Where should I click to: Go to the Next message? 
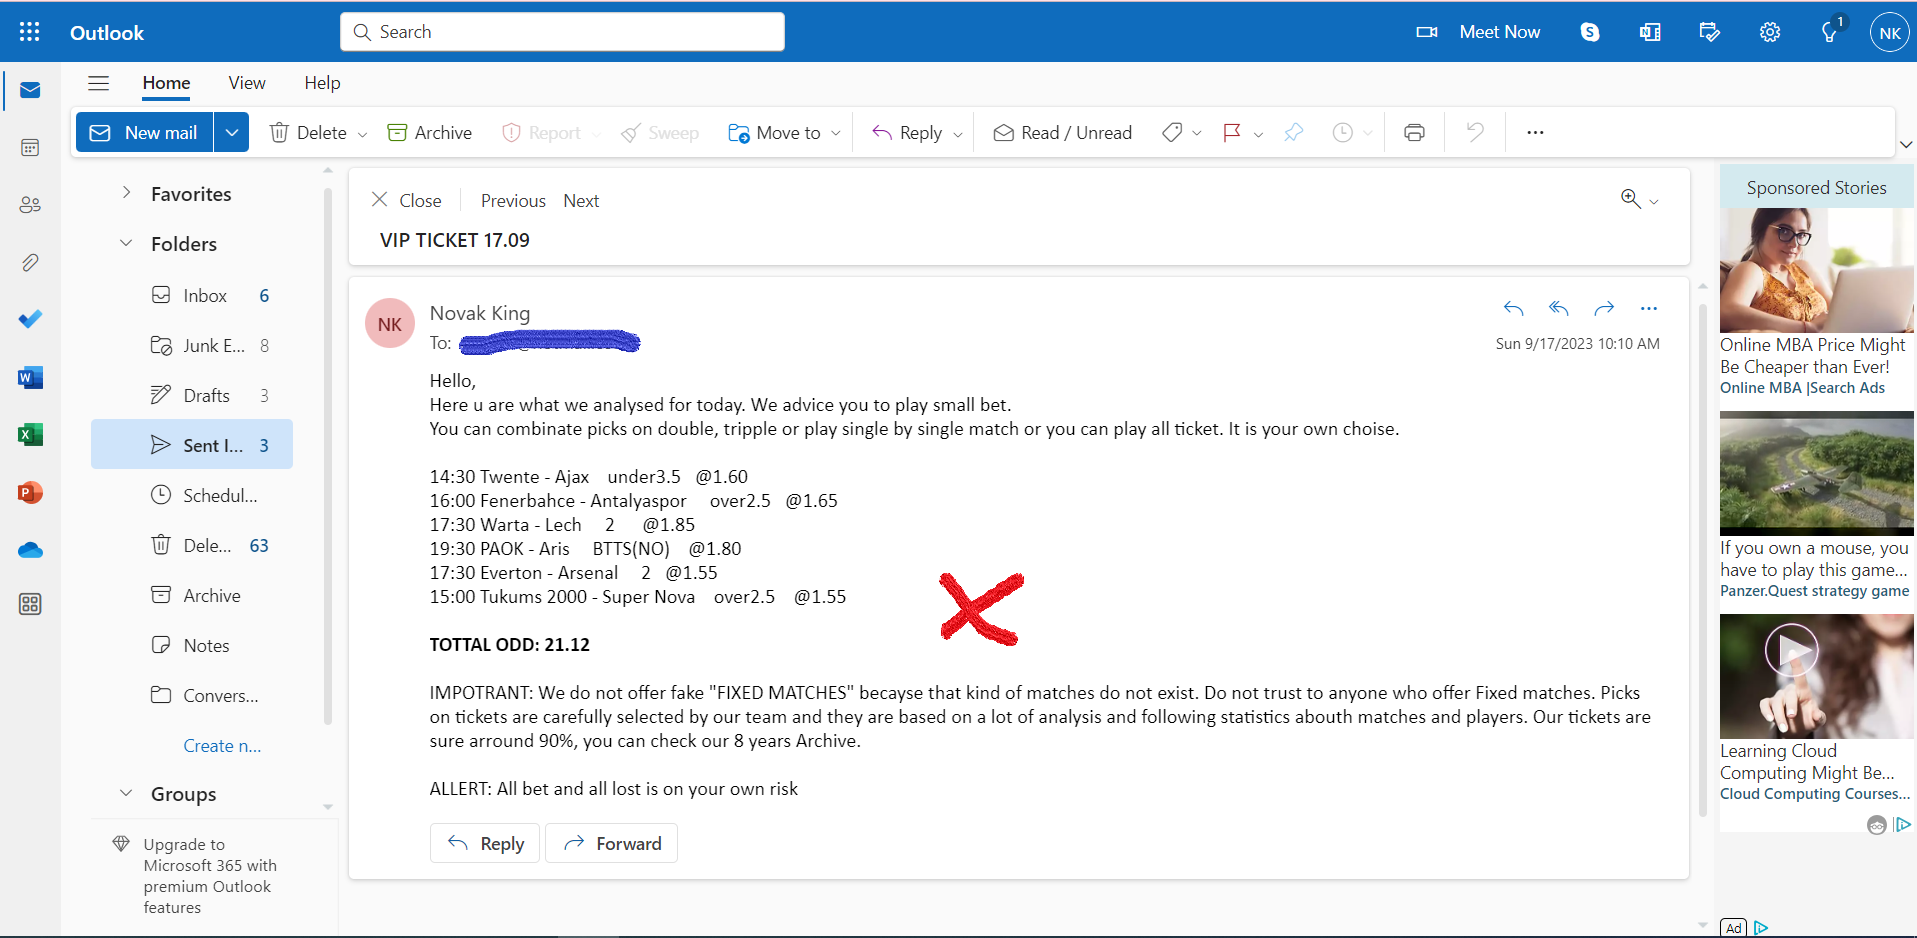pyautogui.click(x=581, y=200)
